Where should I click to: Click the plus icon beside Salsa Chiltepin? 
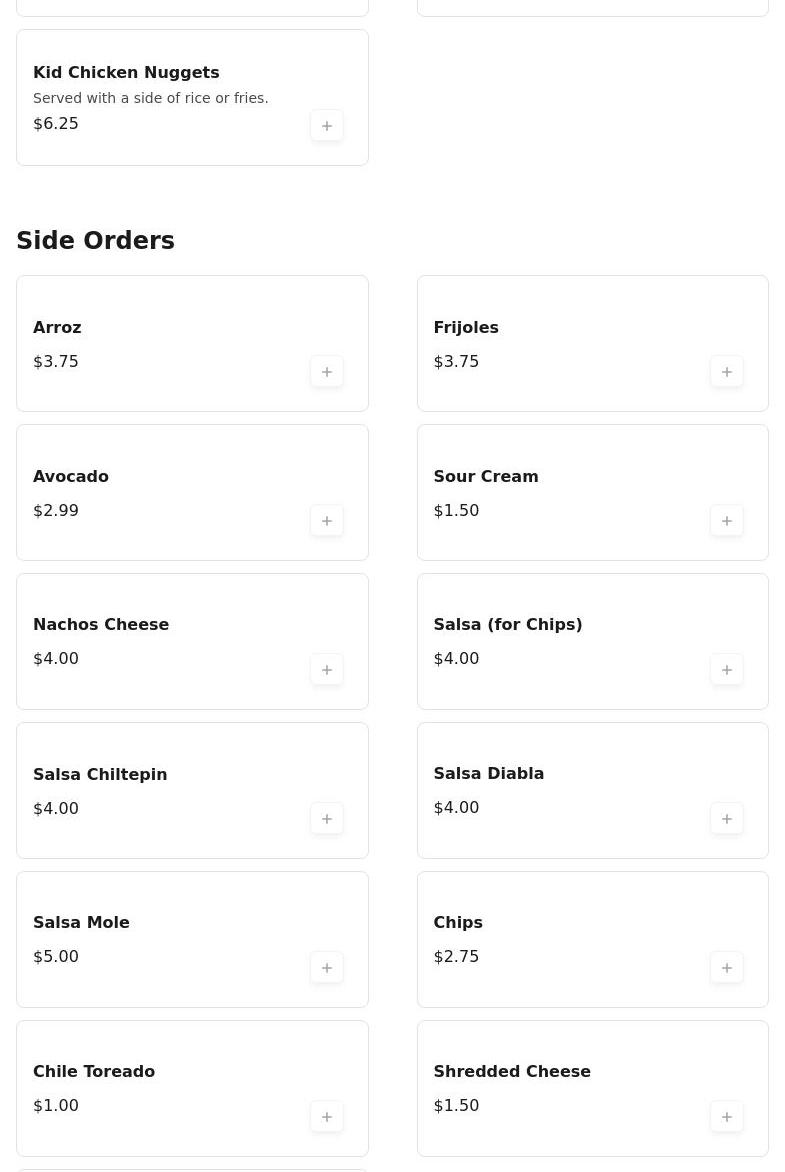327,818
